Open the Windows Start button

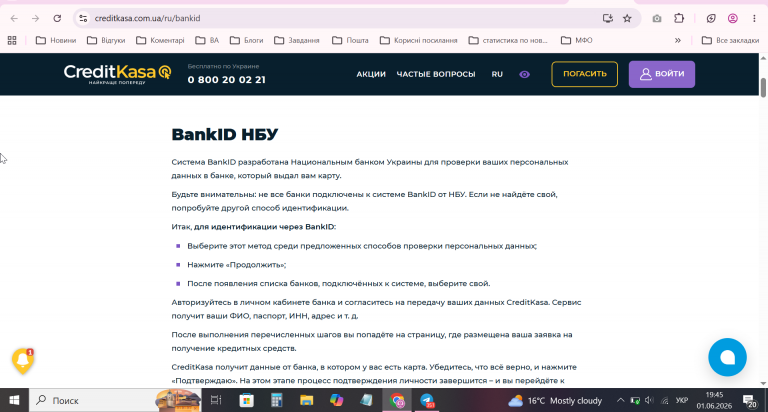[14, 400]
